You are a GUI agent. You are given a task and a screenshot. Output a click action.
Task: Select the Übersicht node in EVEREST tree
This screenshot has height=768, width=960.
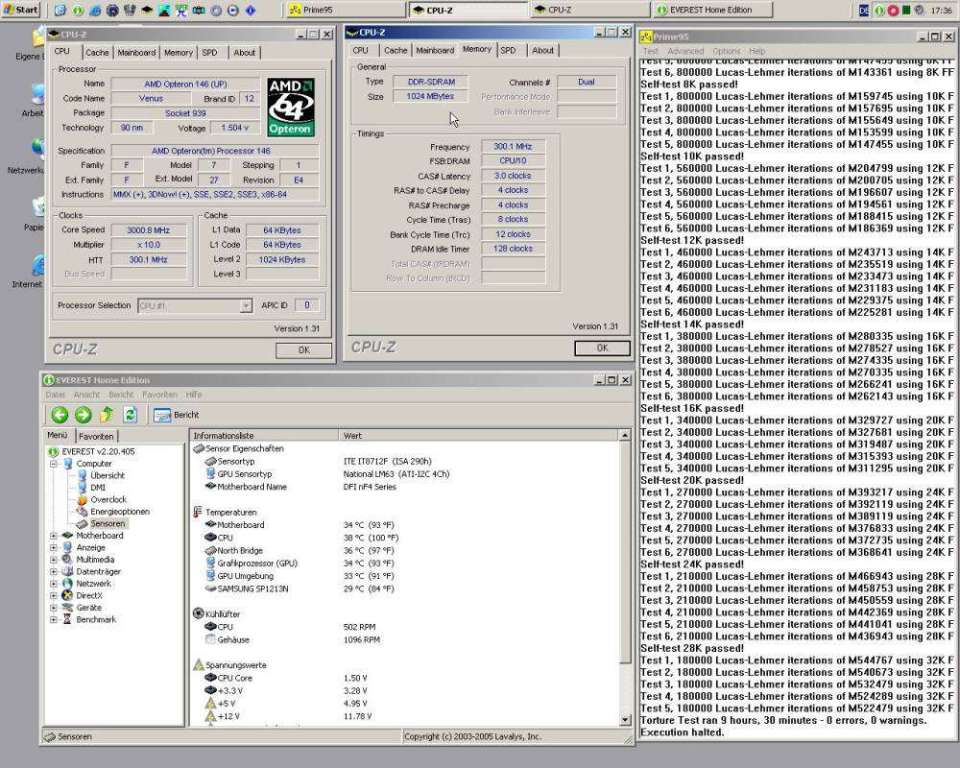click(107, 475)
